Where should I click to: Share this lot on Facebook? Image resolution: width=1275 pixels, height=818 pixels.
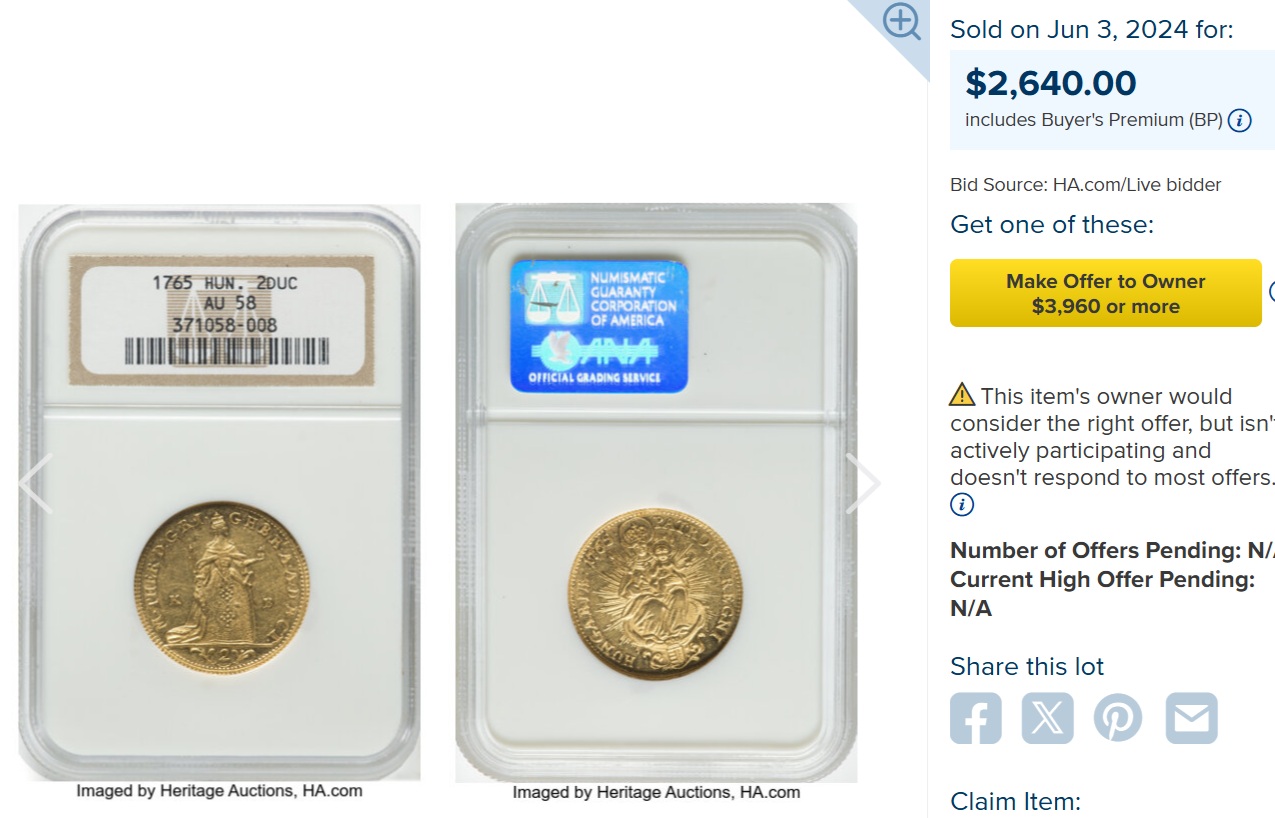coord(976,718)
